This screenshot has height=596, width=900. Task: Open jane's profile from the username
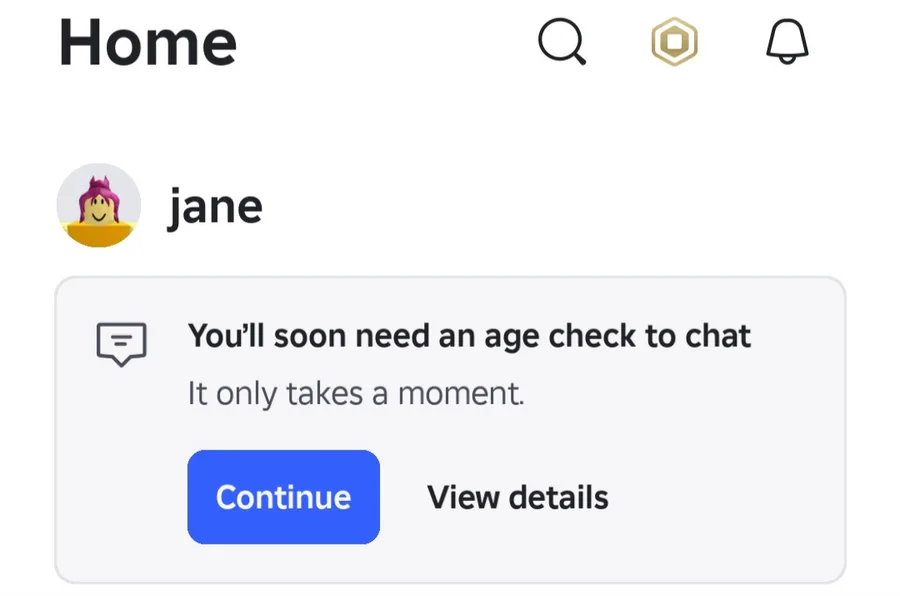(x=215, y=207)
